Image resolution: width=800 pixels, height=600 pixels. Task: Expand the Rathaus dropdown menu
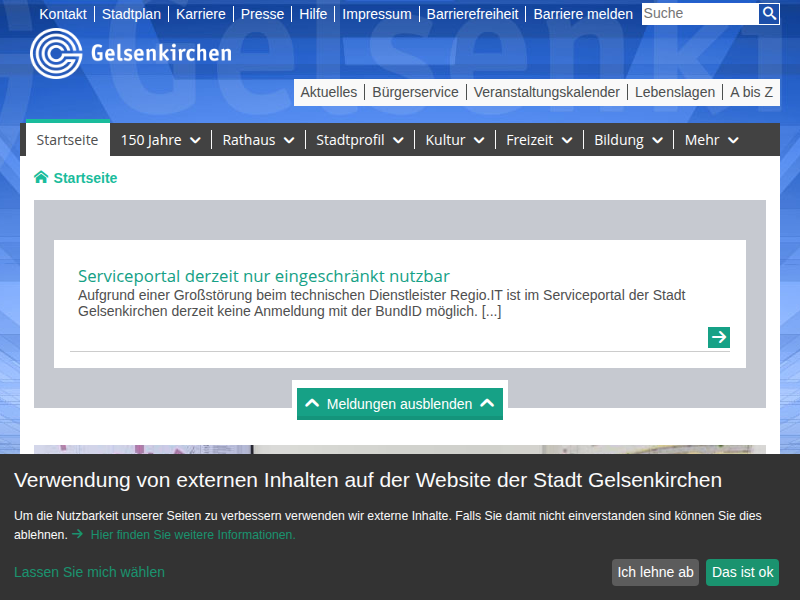pyautogui.click(x=258, y=140)
